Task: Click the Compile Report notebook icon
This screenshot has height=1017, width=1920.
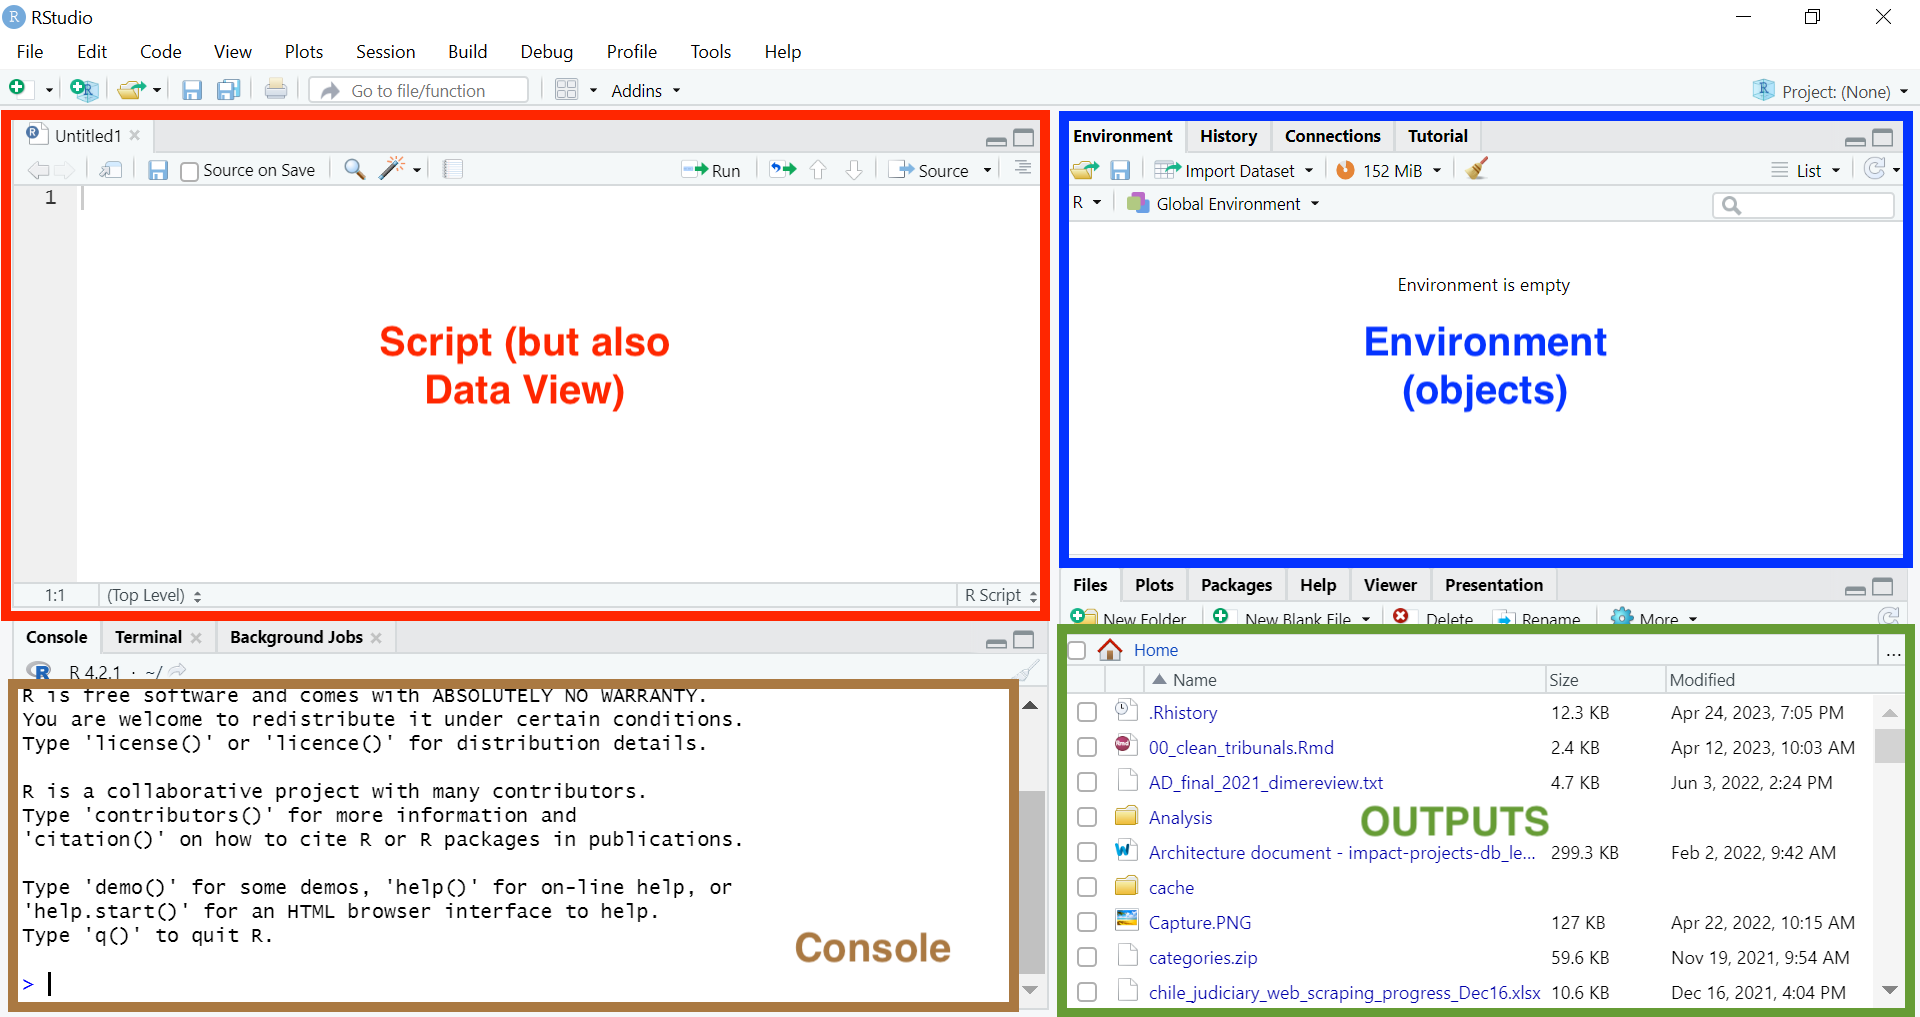Action: [453, 169]
